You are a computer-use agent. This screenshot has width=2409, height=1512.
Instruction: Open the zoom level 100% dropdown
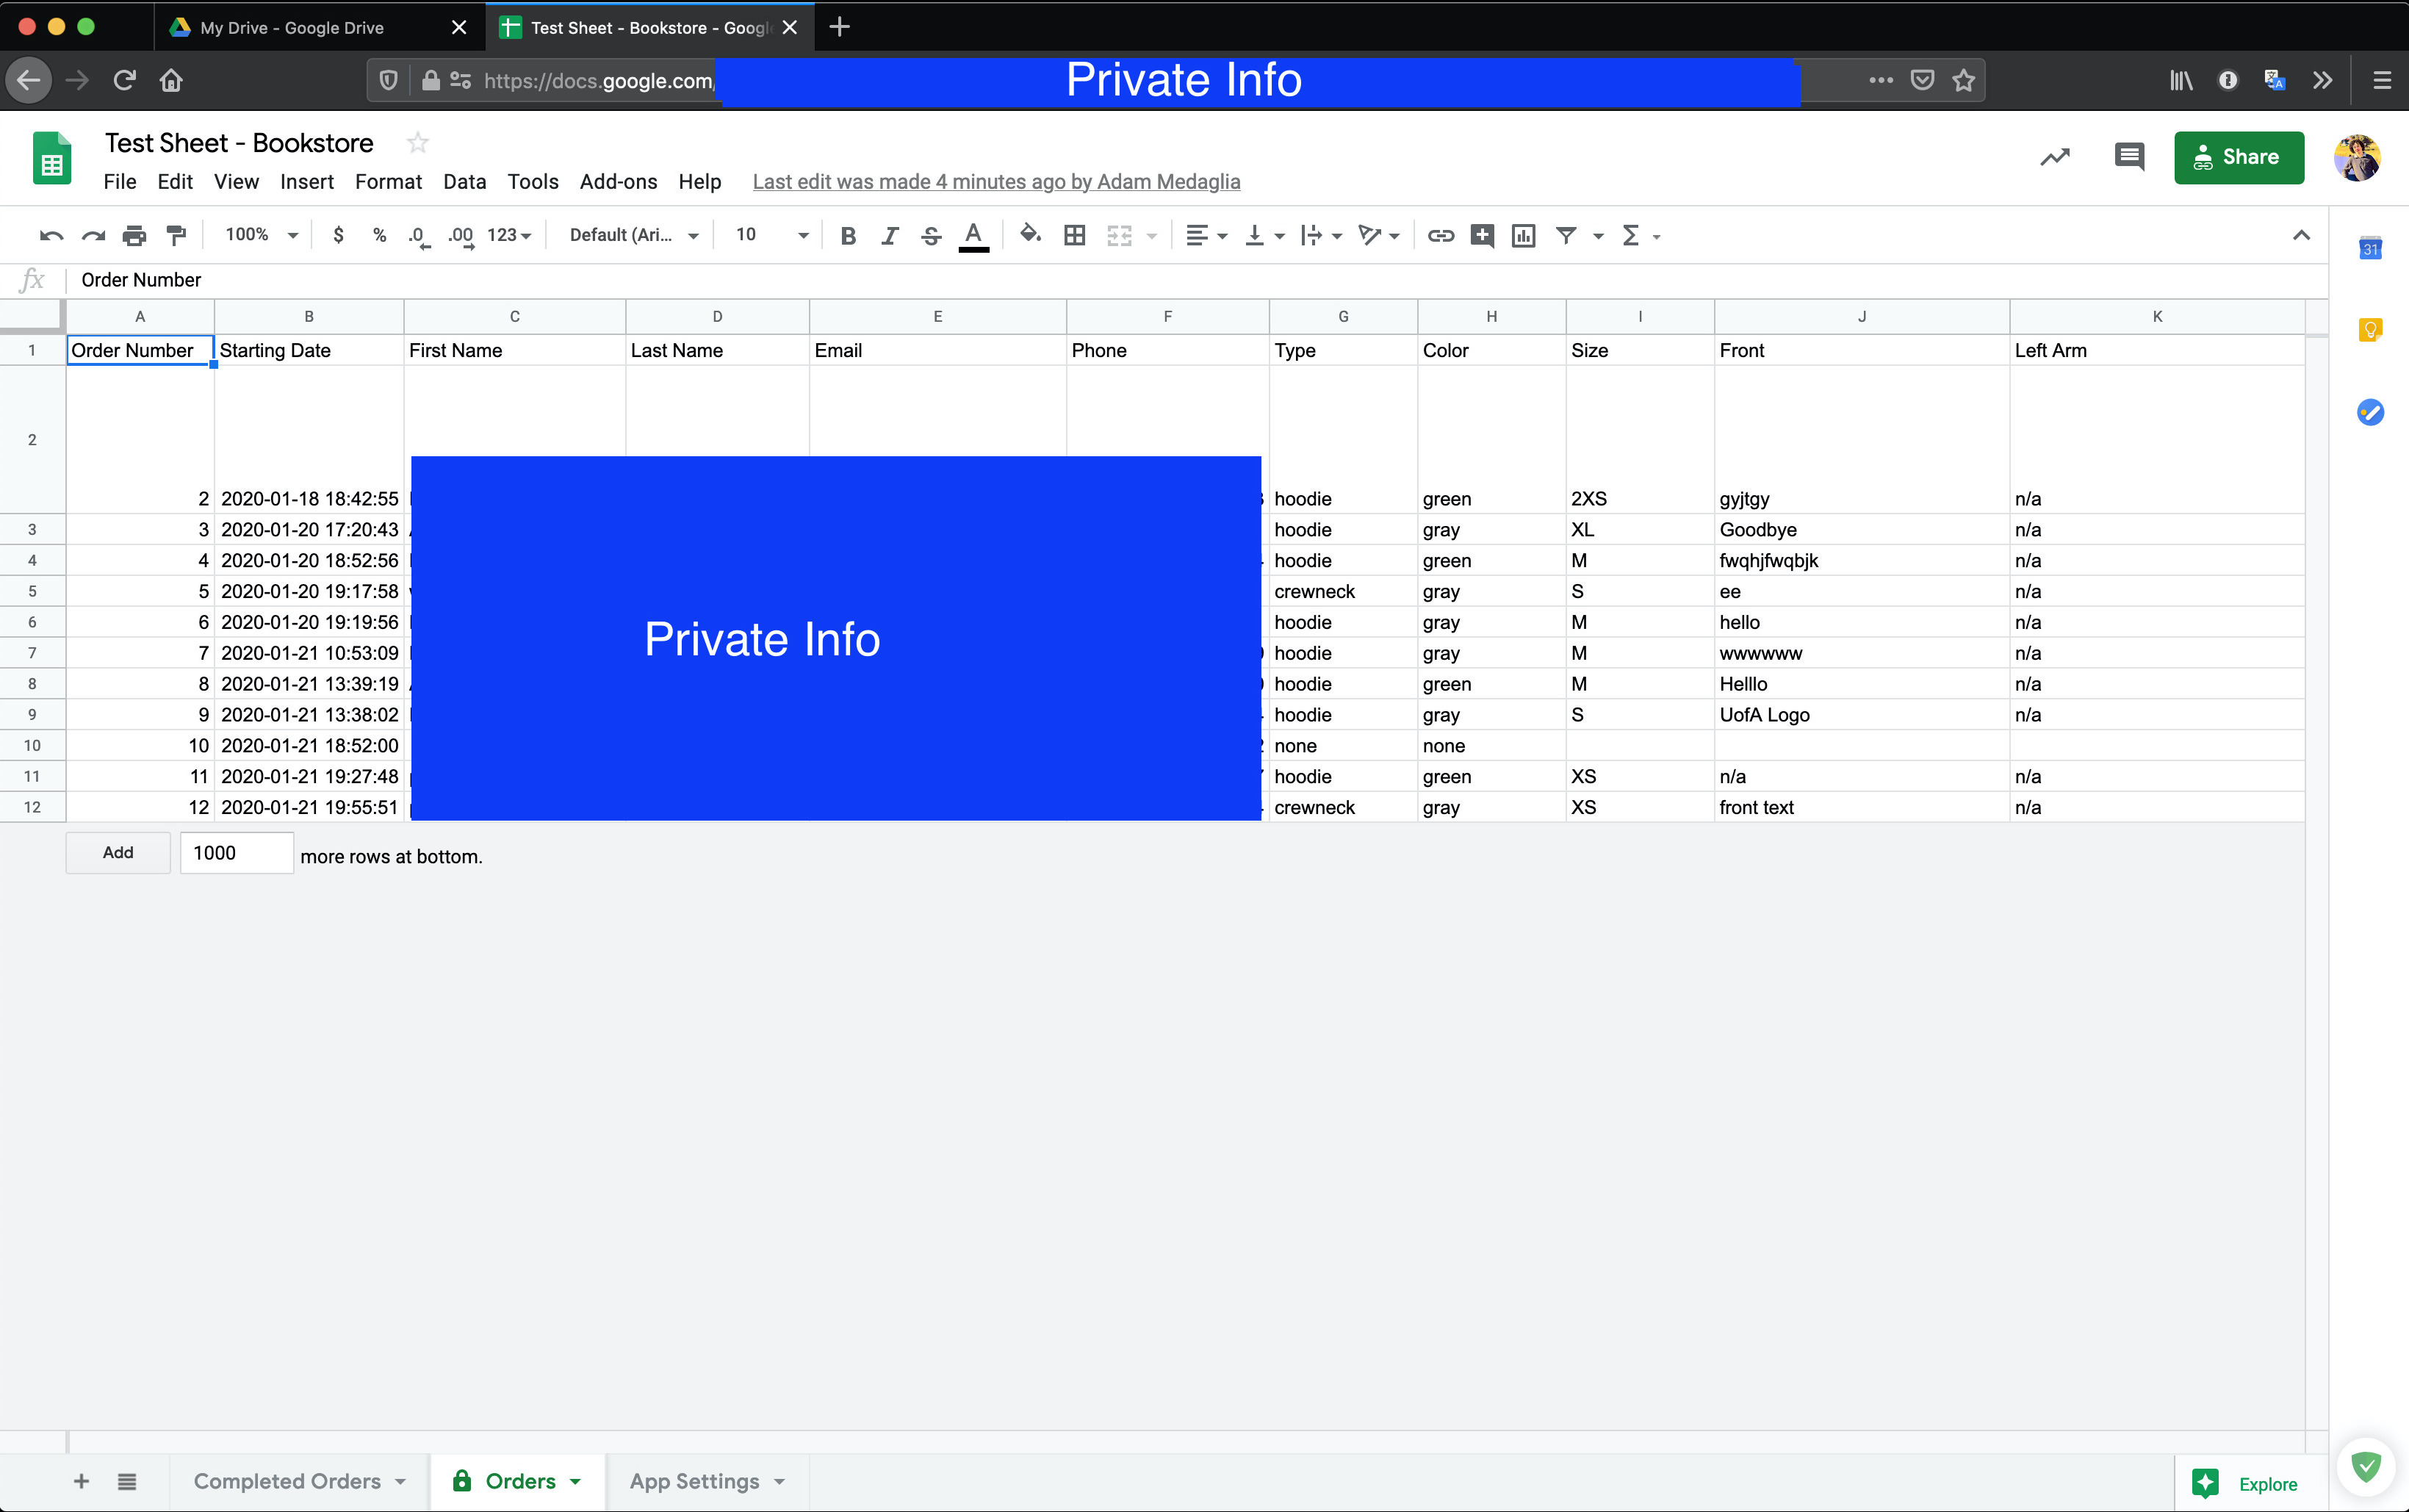261,235
